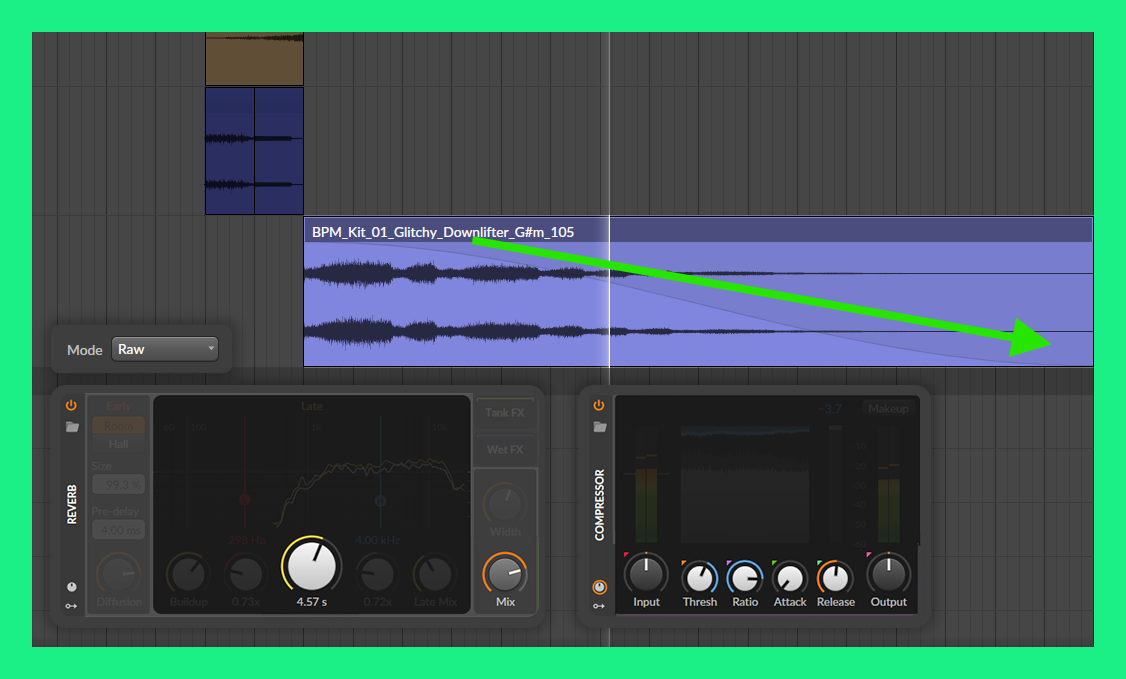Click the Compressor modulator routing icon
Image resolution: width=1126 pixels, height=679 pixels.
point(599,606)
